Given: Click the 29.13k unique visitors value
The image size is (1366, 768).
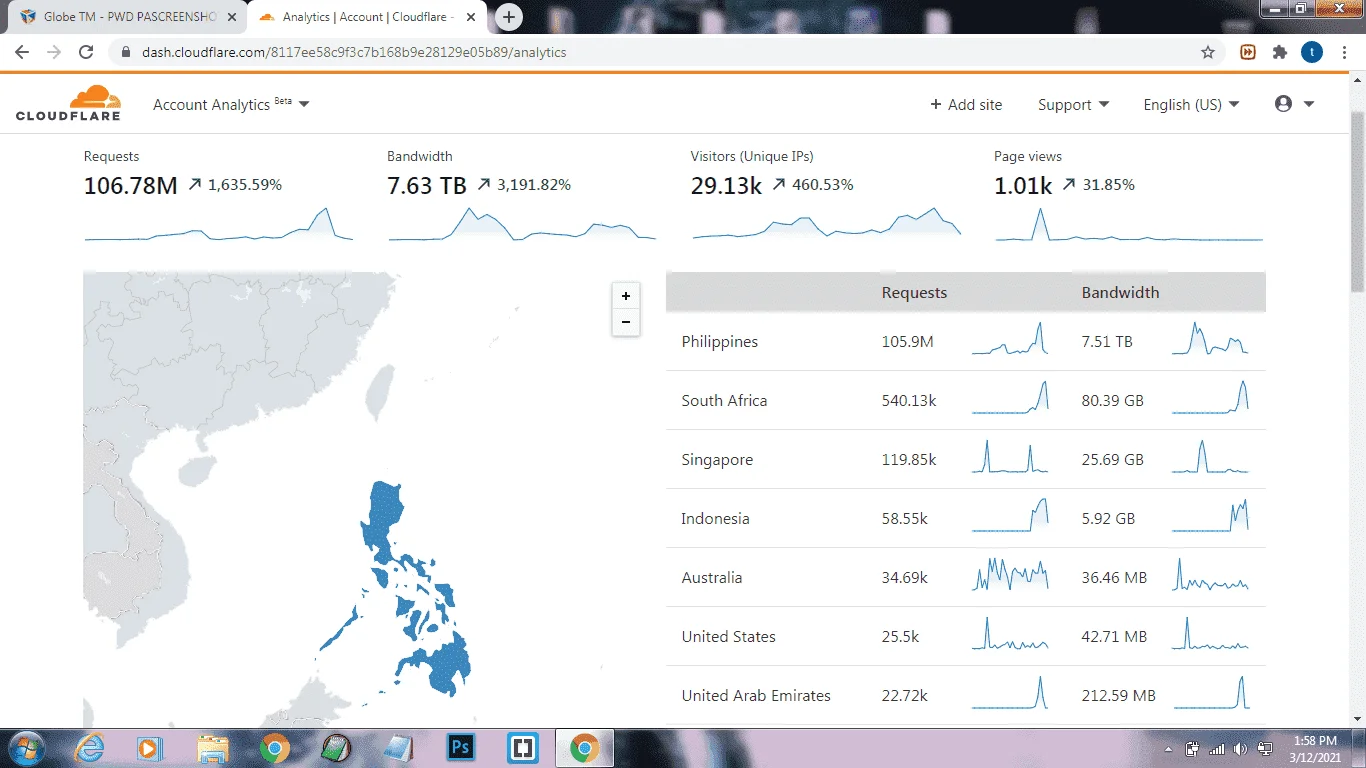Looking at the screenshot, I should coord(726,185).
